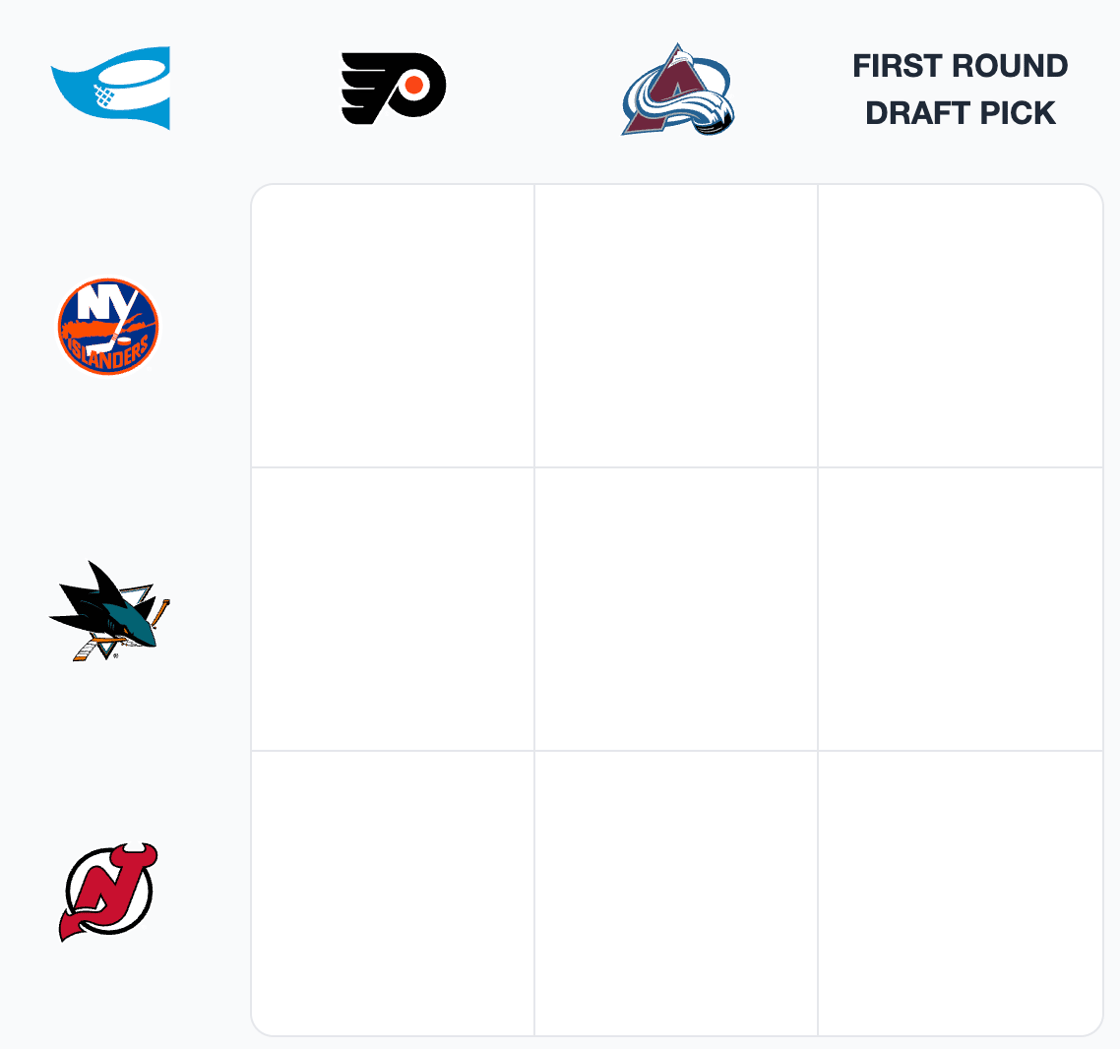The width and height of the screenshot is (1120, 1049).
Task: Click the Philadelphia Flyers logo
Action: point(393,88)
